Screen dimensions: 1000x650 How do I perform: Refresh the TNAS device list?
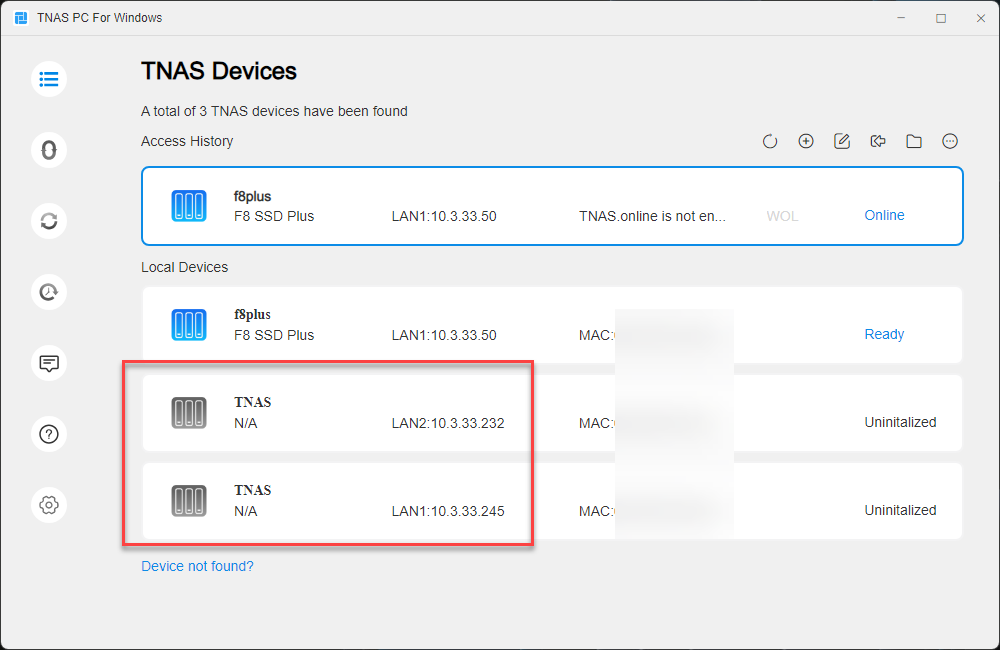tap(770, 142)
